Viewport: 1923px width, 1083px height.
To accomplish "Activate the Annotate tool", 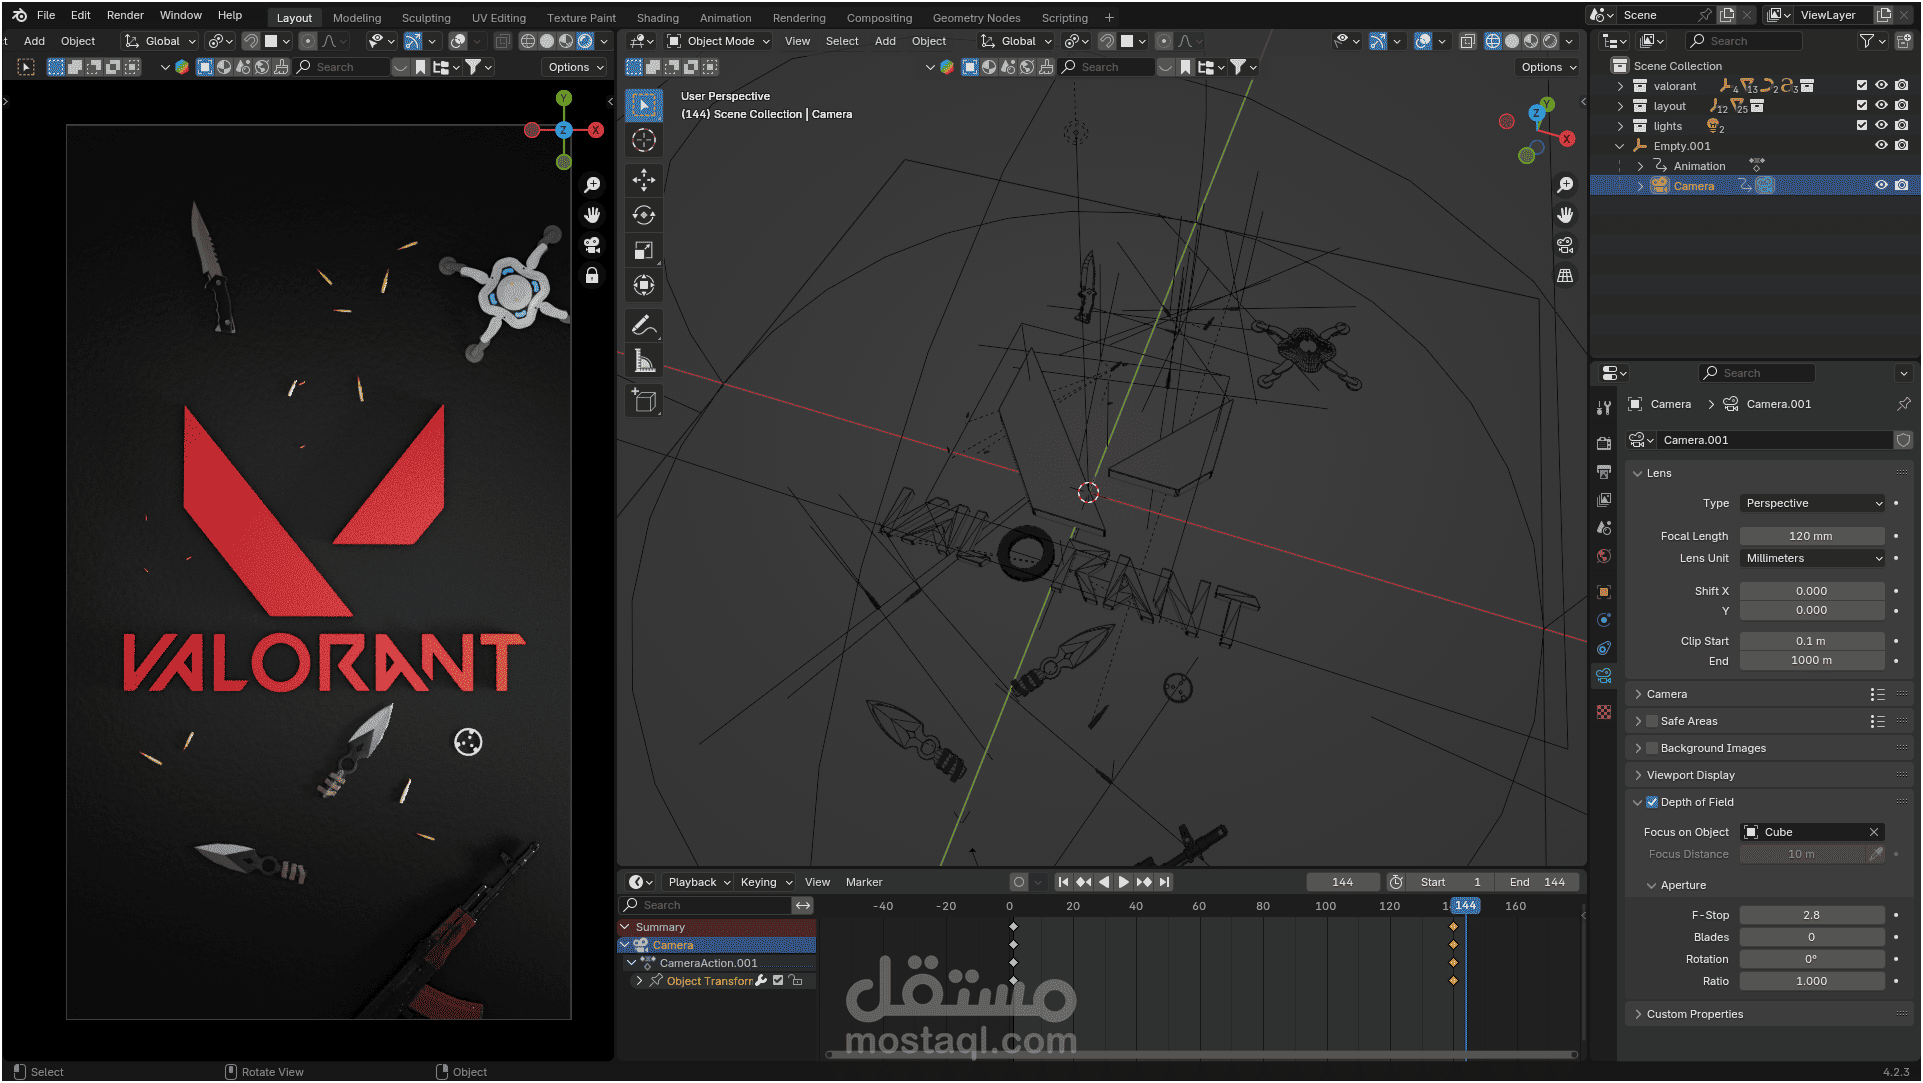I will tap(644, 326).
